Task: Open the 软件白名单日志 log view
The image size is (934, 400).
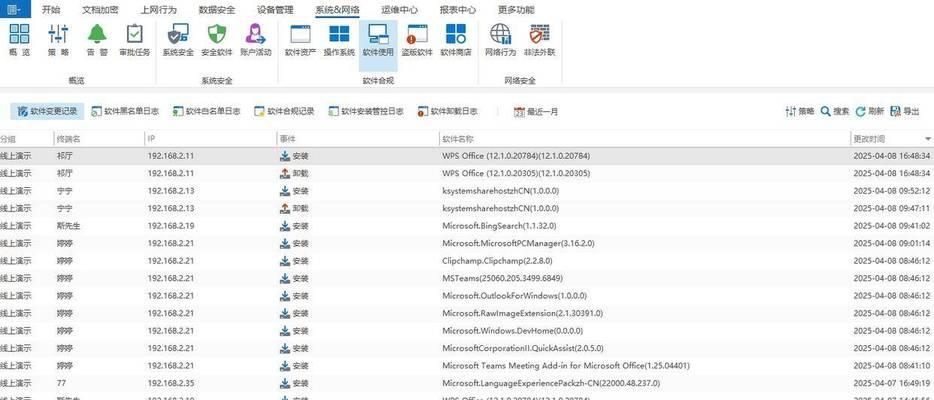Action: click(x=207, y=111)
